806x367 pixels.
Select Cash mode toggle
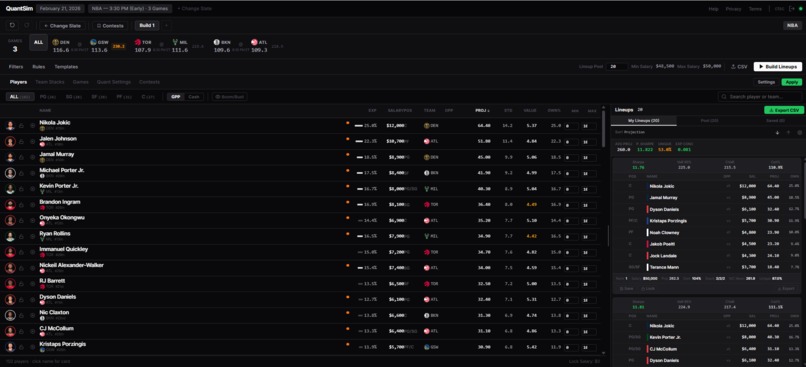click(194, 97)
